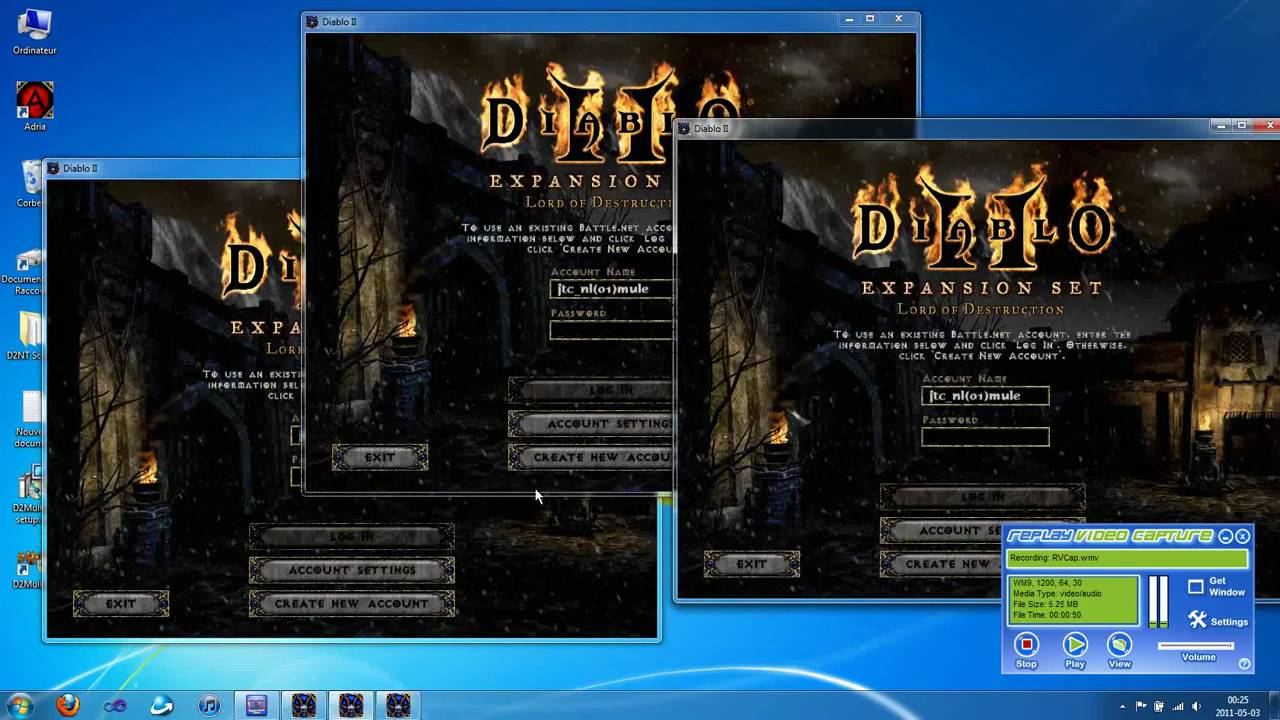
Task: Click the purple infinity taskbar icon
Action: click(x=115, y=706)
